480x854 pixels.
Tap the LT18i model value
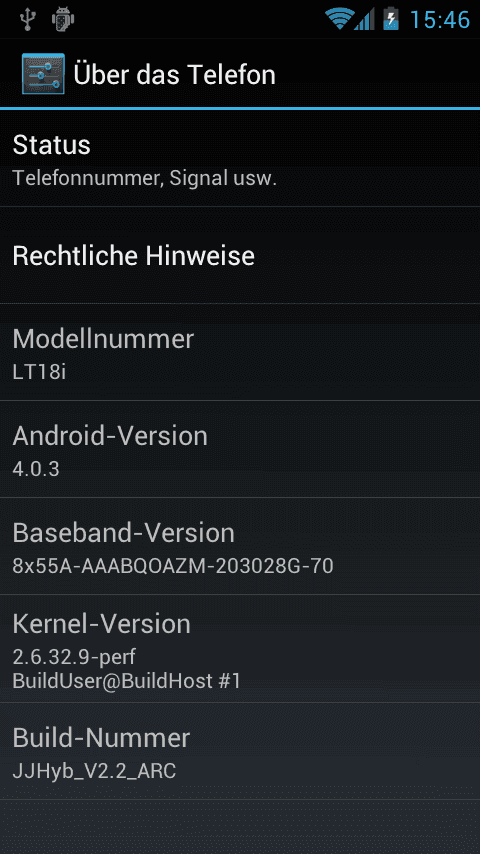(39, 372)
